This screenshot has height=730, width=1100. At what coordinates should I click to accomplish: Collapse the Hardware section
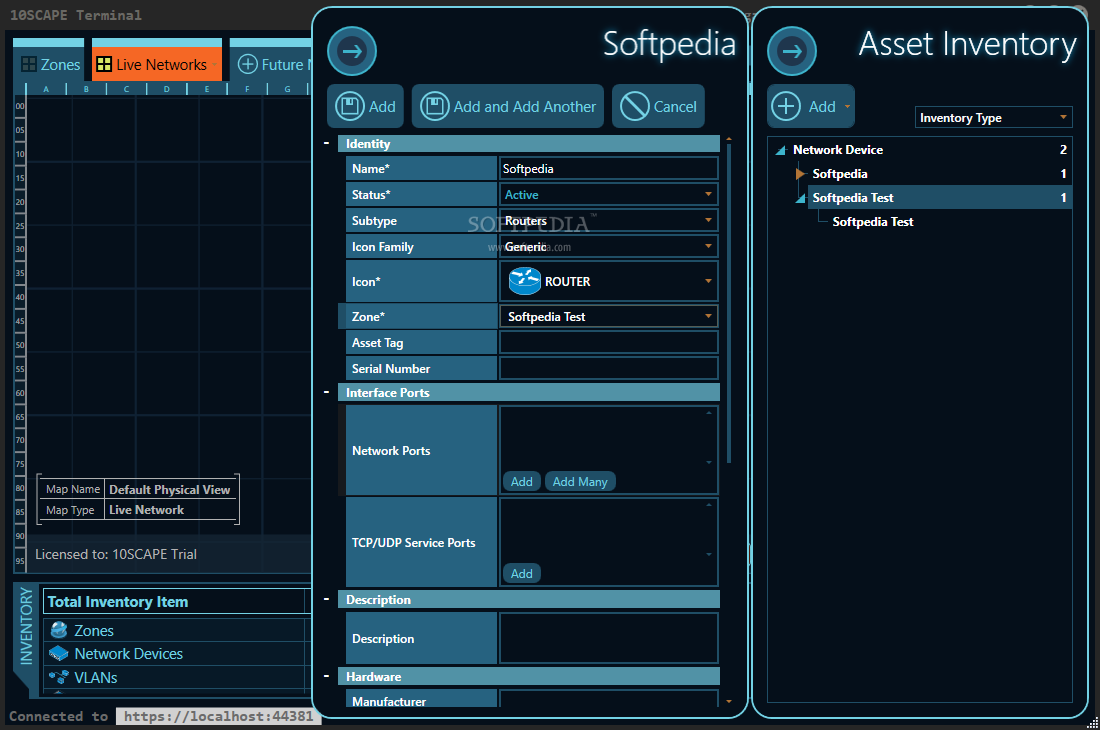326,676
